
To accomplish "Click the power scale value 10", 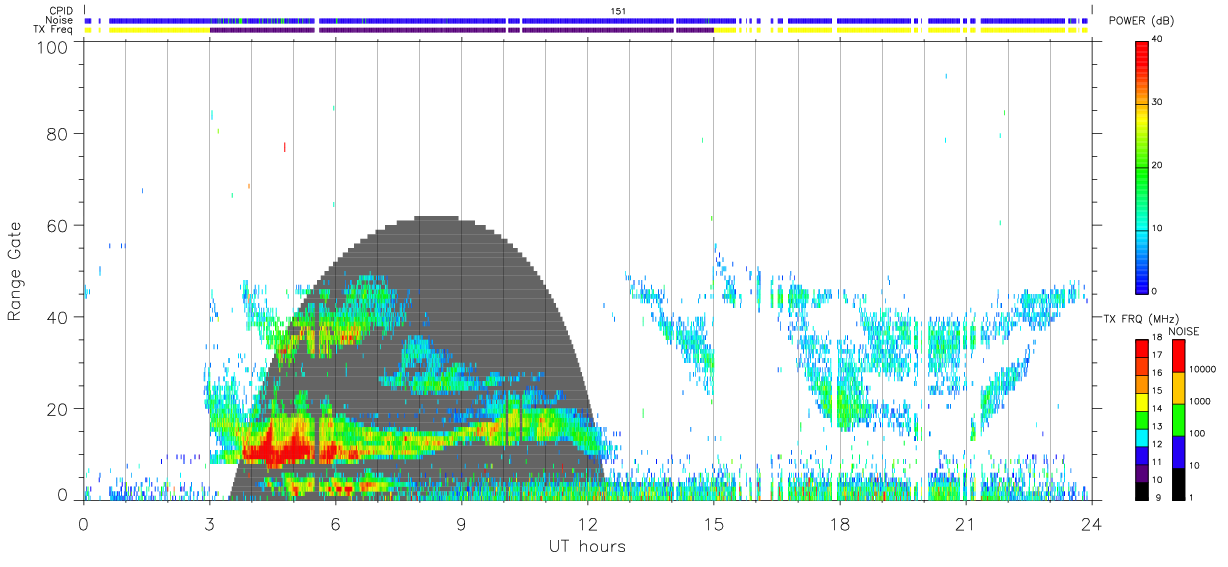I will point(1158,229).
